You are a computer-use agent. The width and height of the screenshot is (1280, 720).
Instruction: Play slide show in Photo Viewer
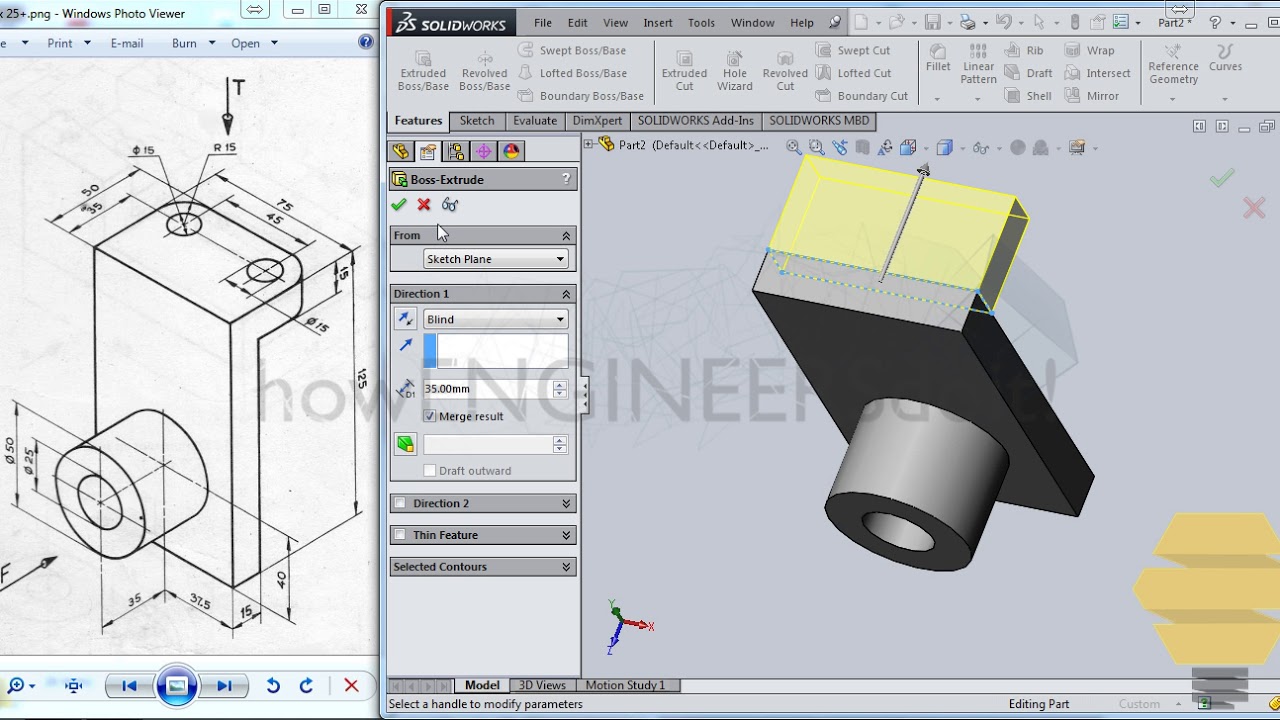coord(176,686)
